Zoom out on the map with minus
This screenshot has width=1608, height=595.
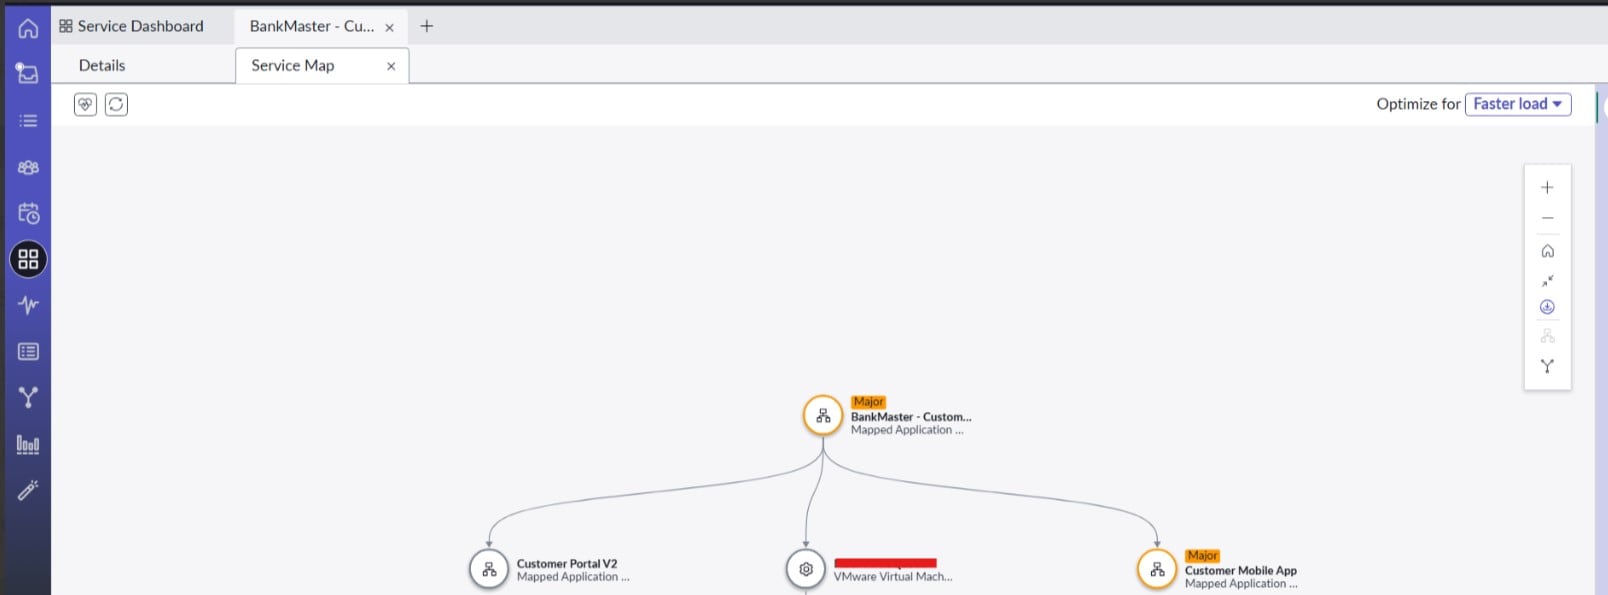click(x=1547, y=218)
